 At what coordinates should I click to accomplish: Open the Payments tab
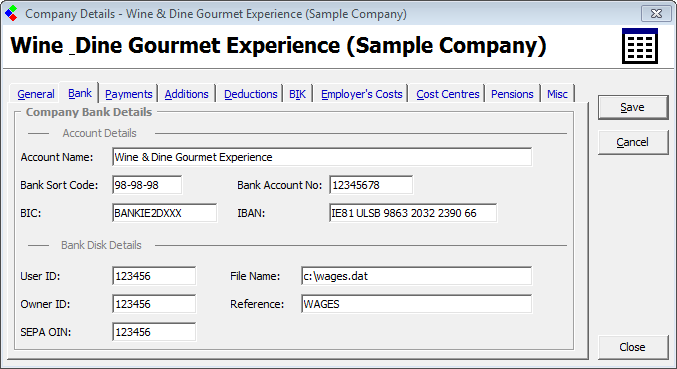point(129,94)
